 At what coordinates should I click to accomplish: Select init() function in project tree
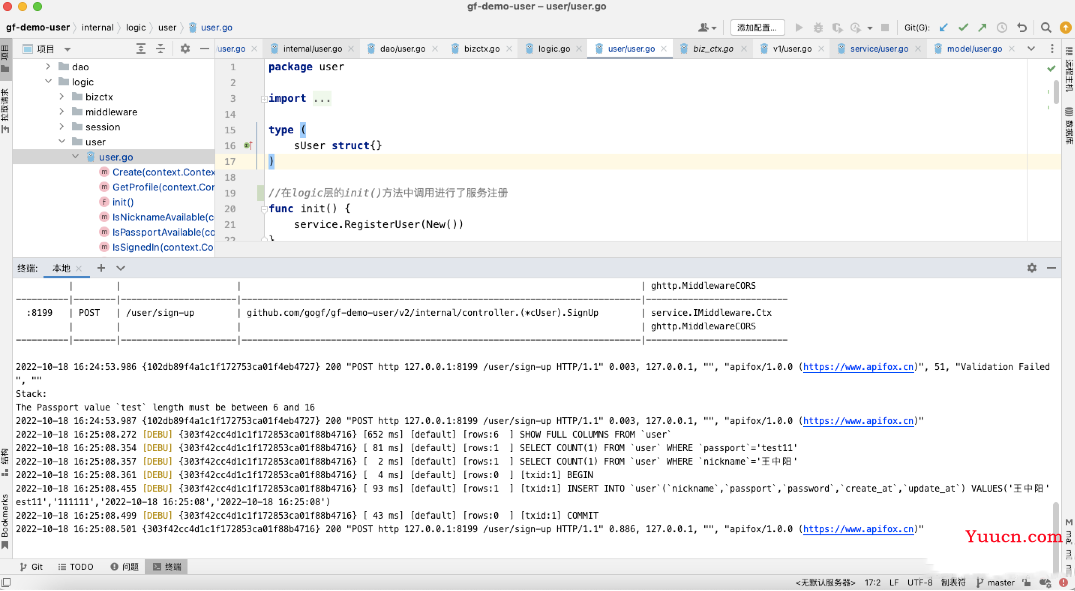[x=117, y=202]
